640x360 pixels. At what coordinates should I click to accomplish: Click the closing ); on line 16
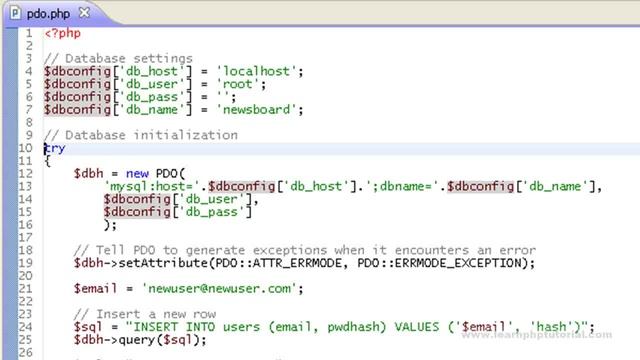[111, 225]
